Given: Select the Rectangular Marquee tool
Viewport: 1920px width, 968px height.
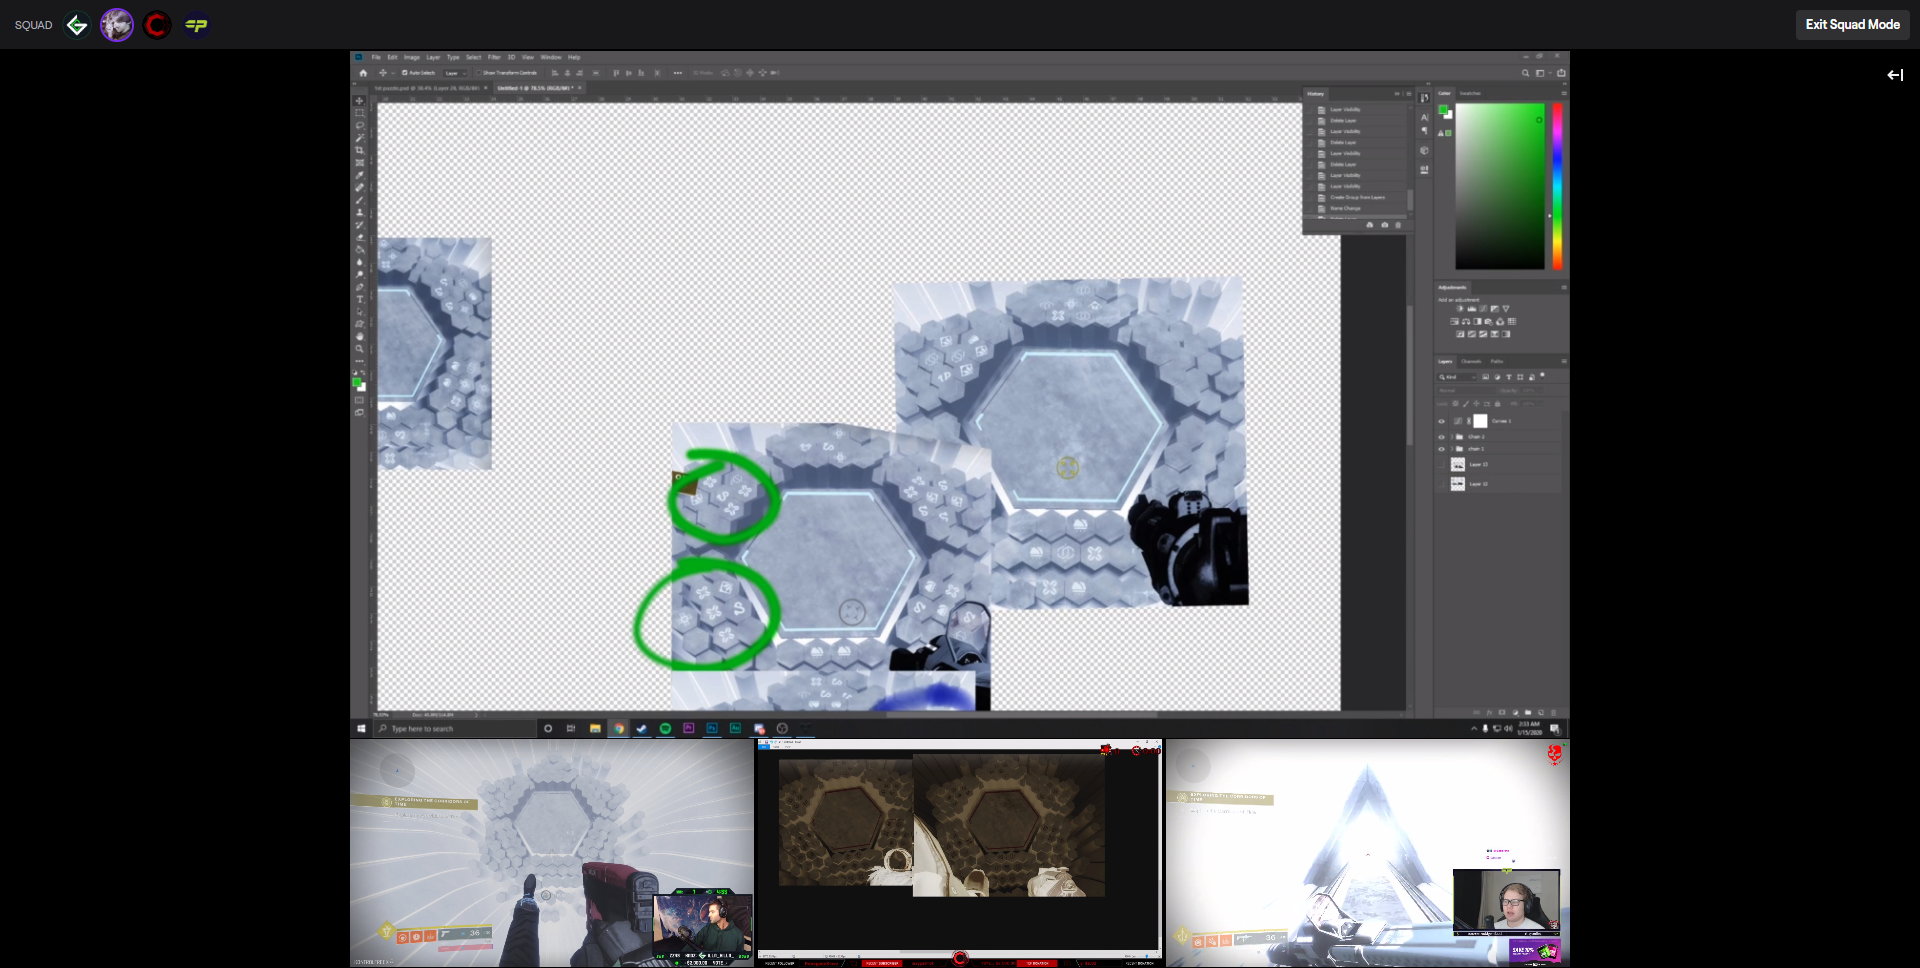Looking at the screenshot, I should click(359, 113).
